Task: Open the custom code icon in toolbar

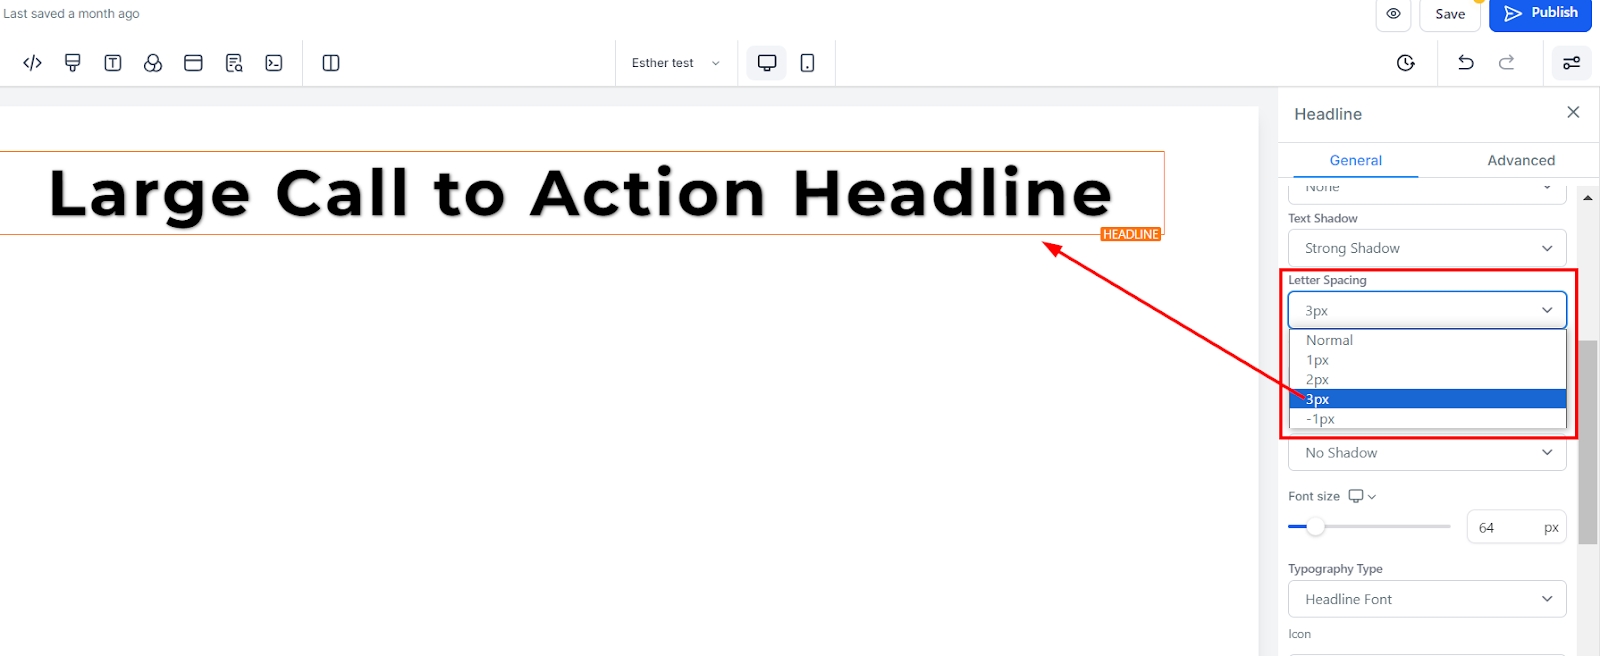Action: coord(32,63)
